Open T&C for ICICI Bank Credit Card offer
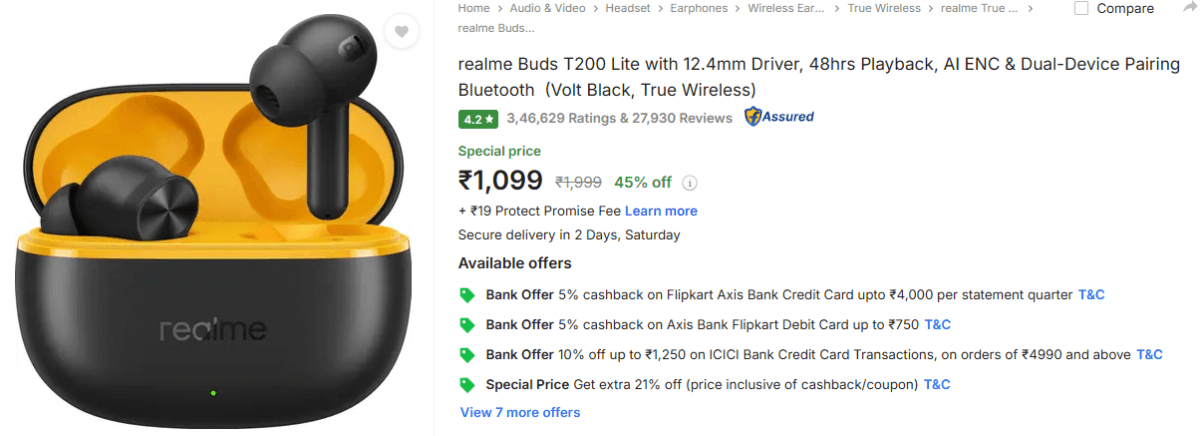 1149,354
